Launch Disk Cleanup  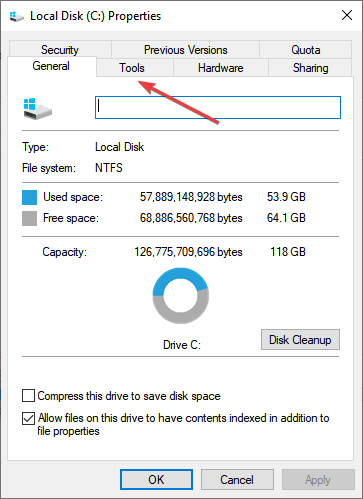(x=300, y=340)
